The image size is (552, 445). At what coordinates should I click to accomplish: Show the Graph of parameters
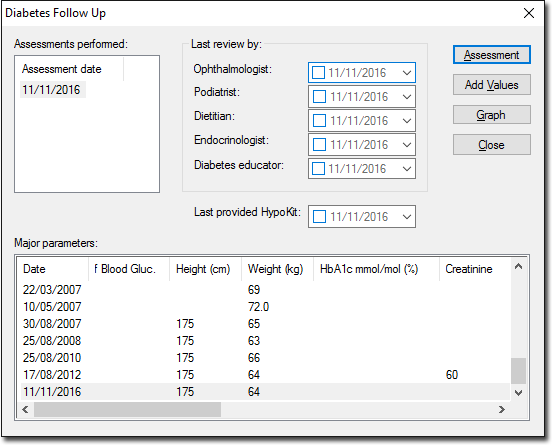click(x=491, y=115)
